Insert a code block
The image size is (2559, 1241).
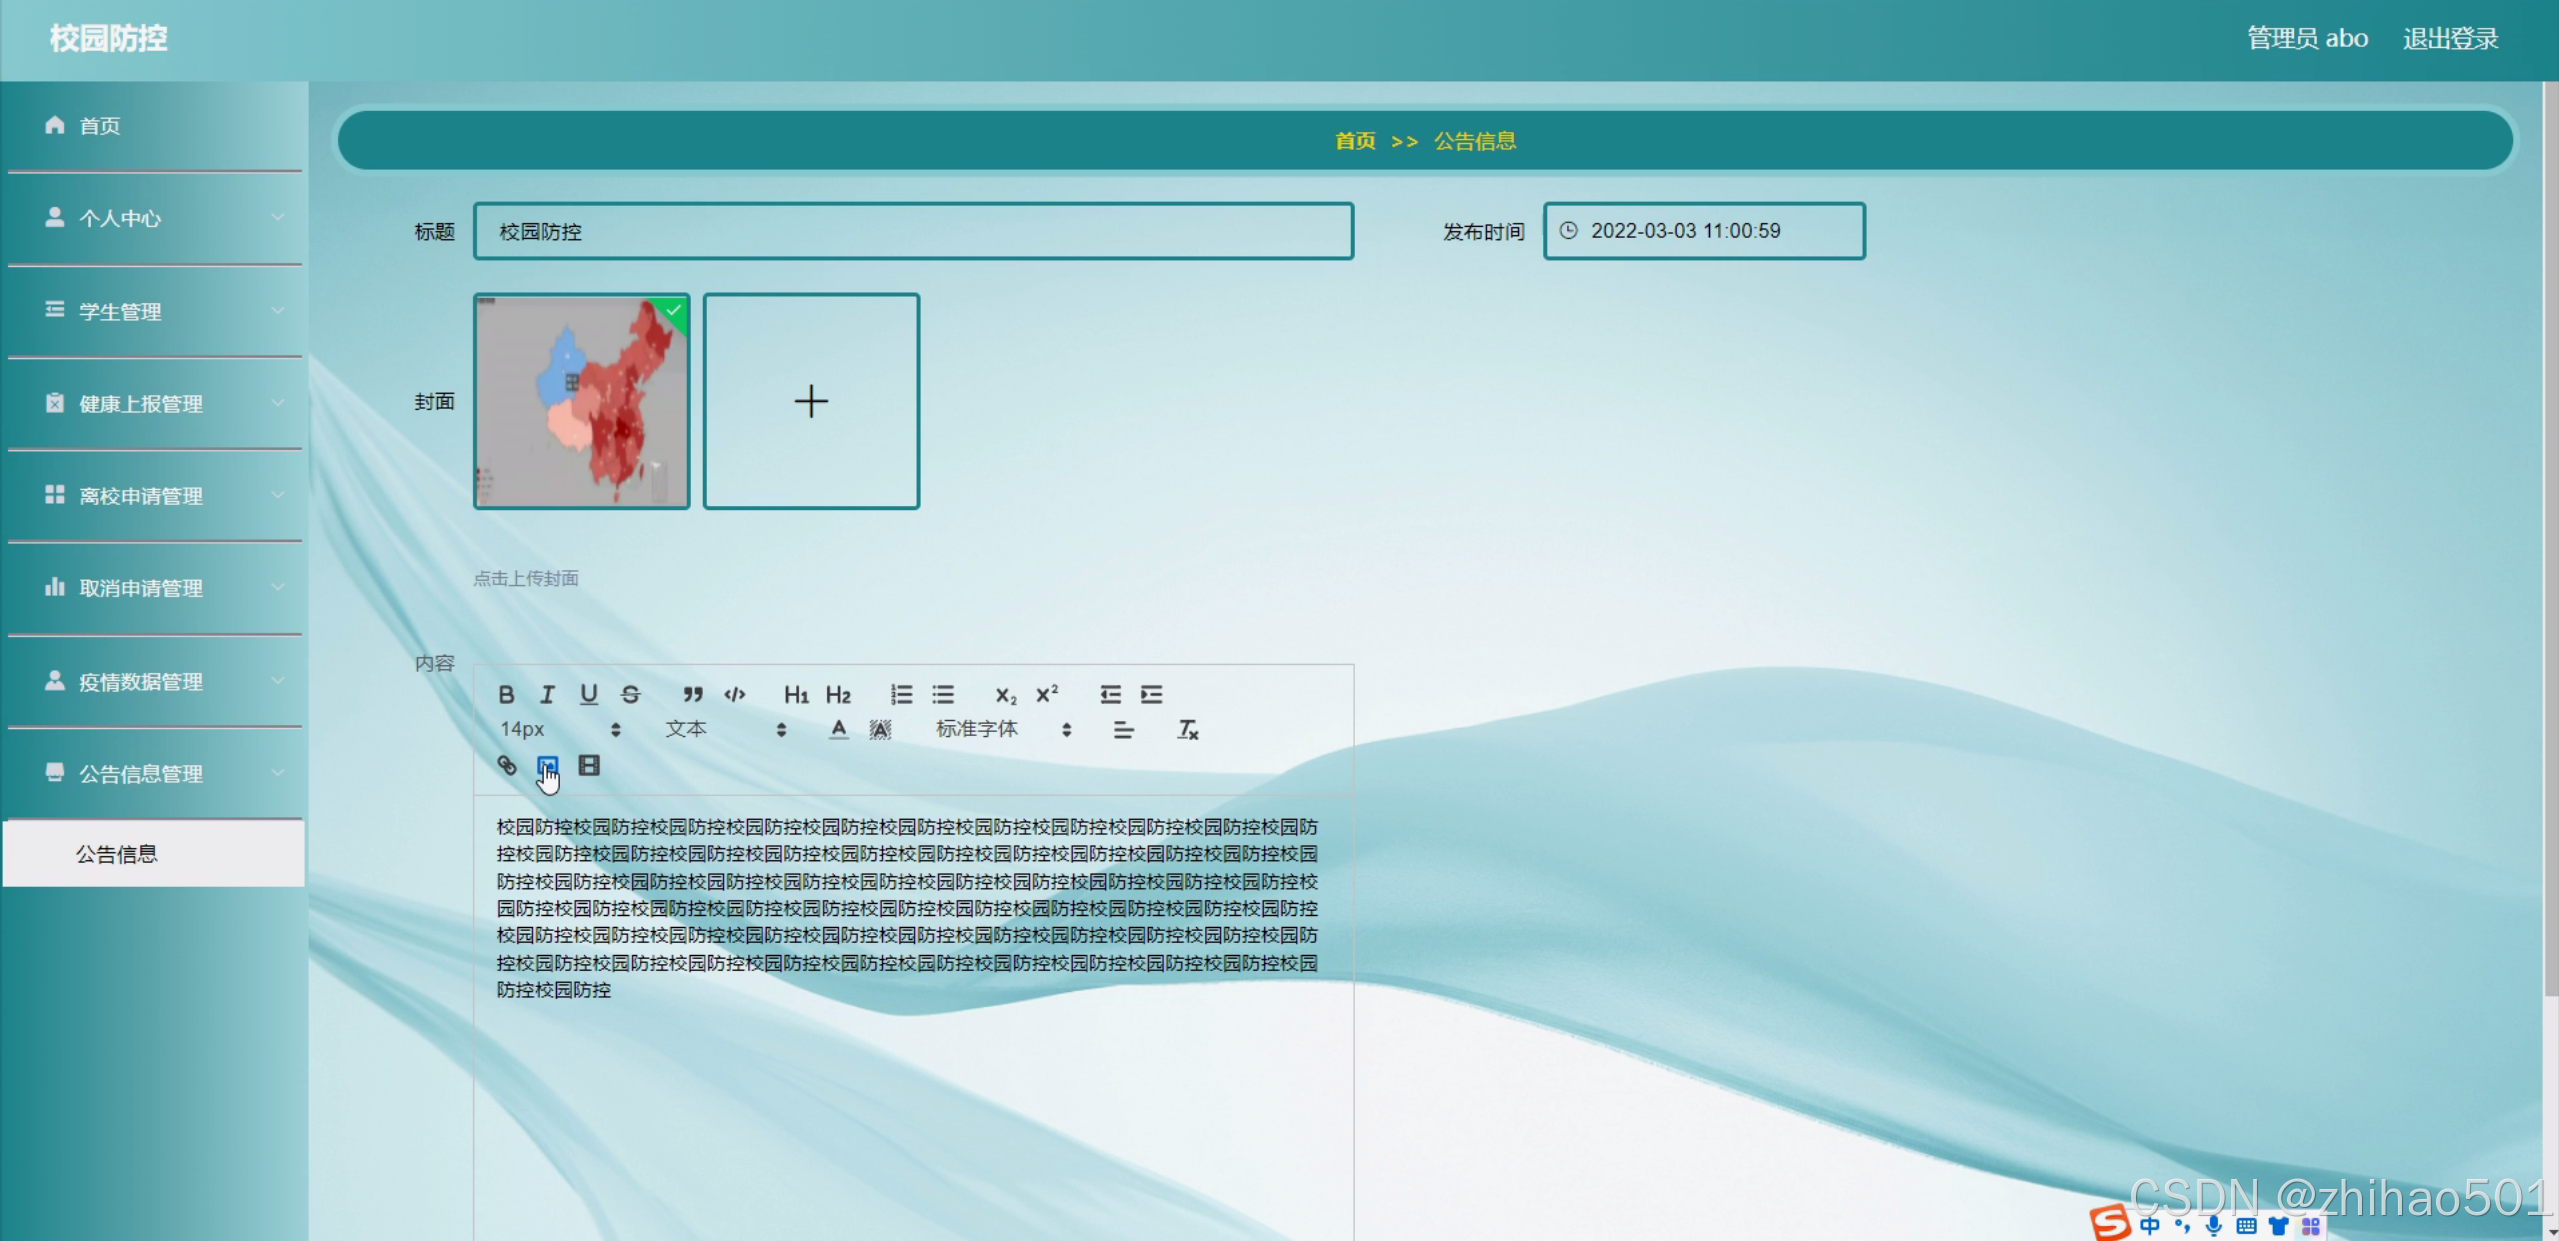(735, 694)
